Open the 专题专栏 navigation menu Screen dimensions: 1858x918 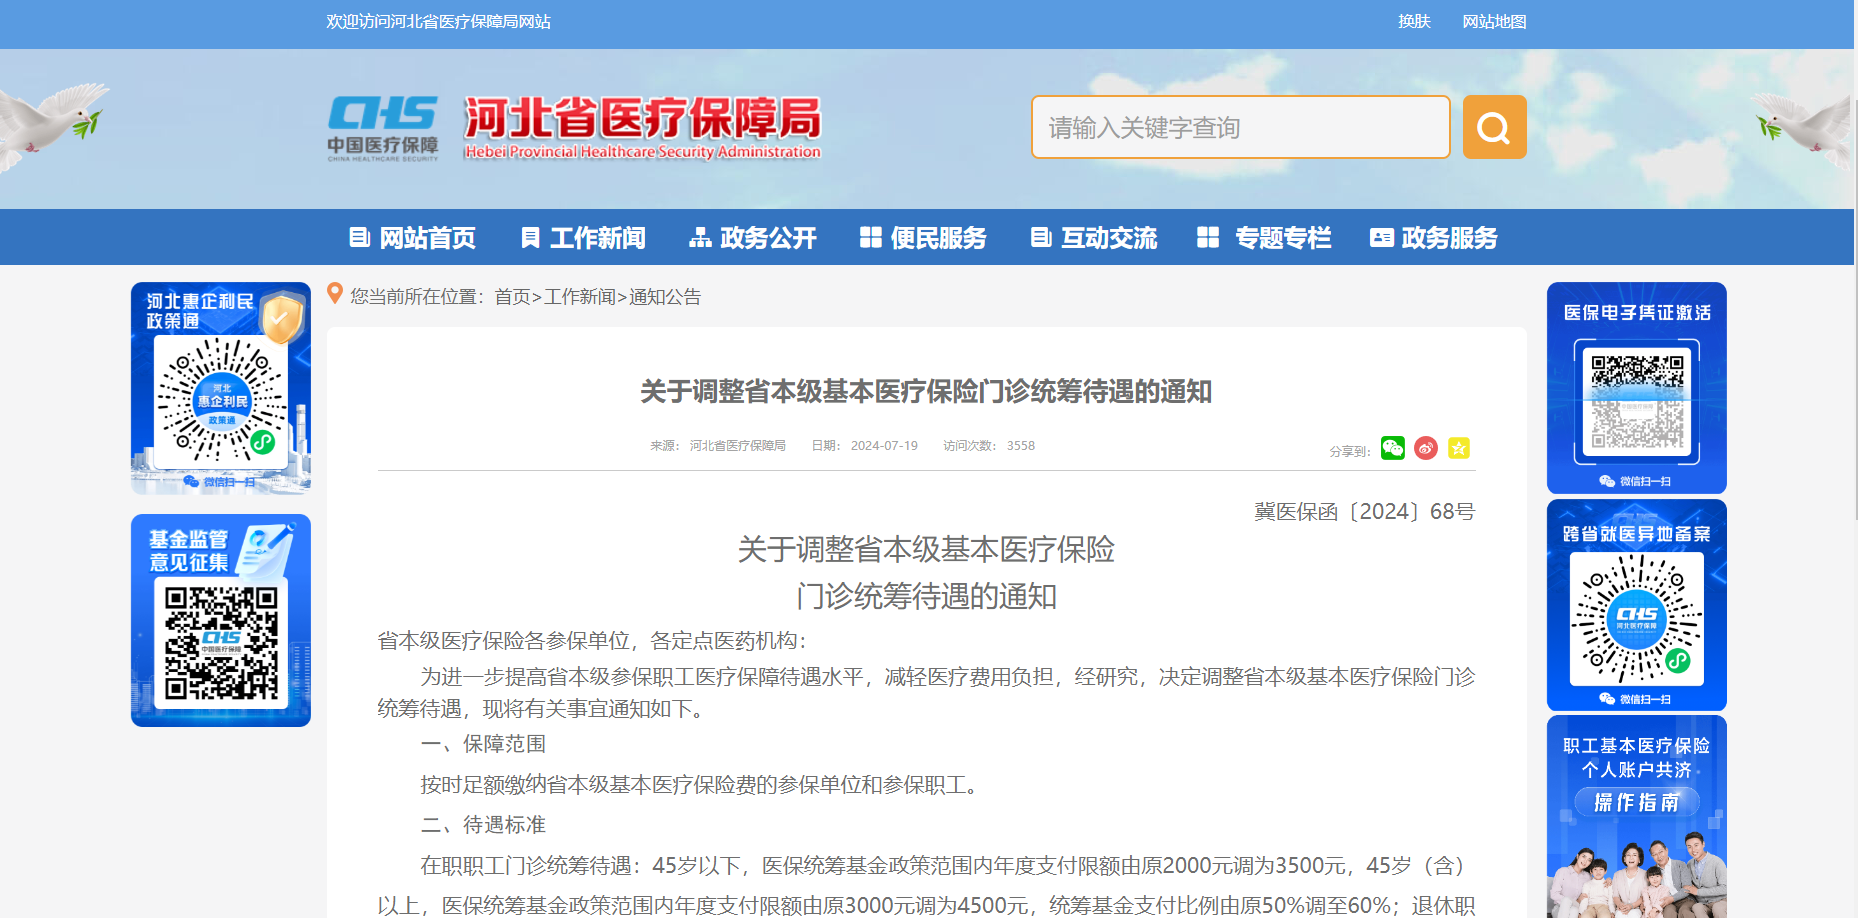(x=1265, y=238)
